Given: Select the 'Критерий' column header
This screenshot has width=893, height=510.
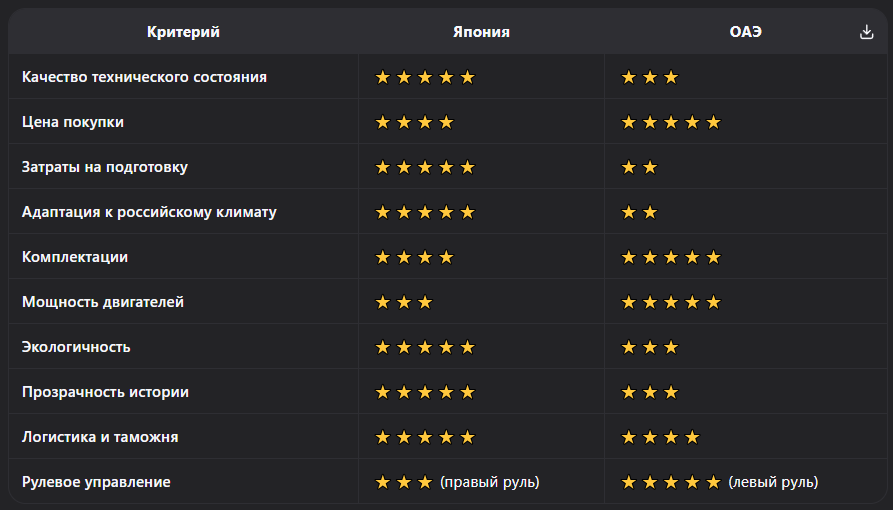Looking at the screenshot, I should 183,32.
